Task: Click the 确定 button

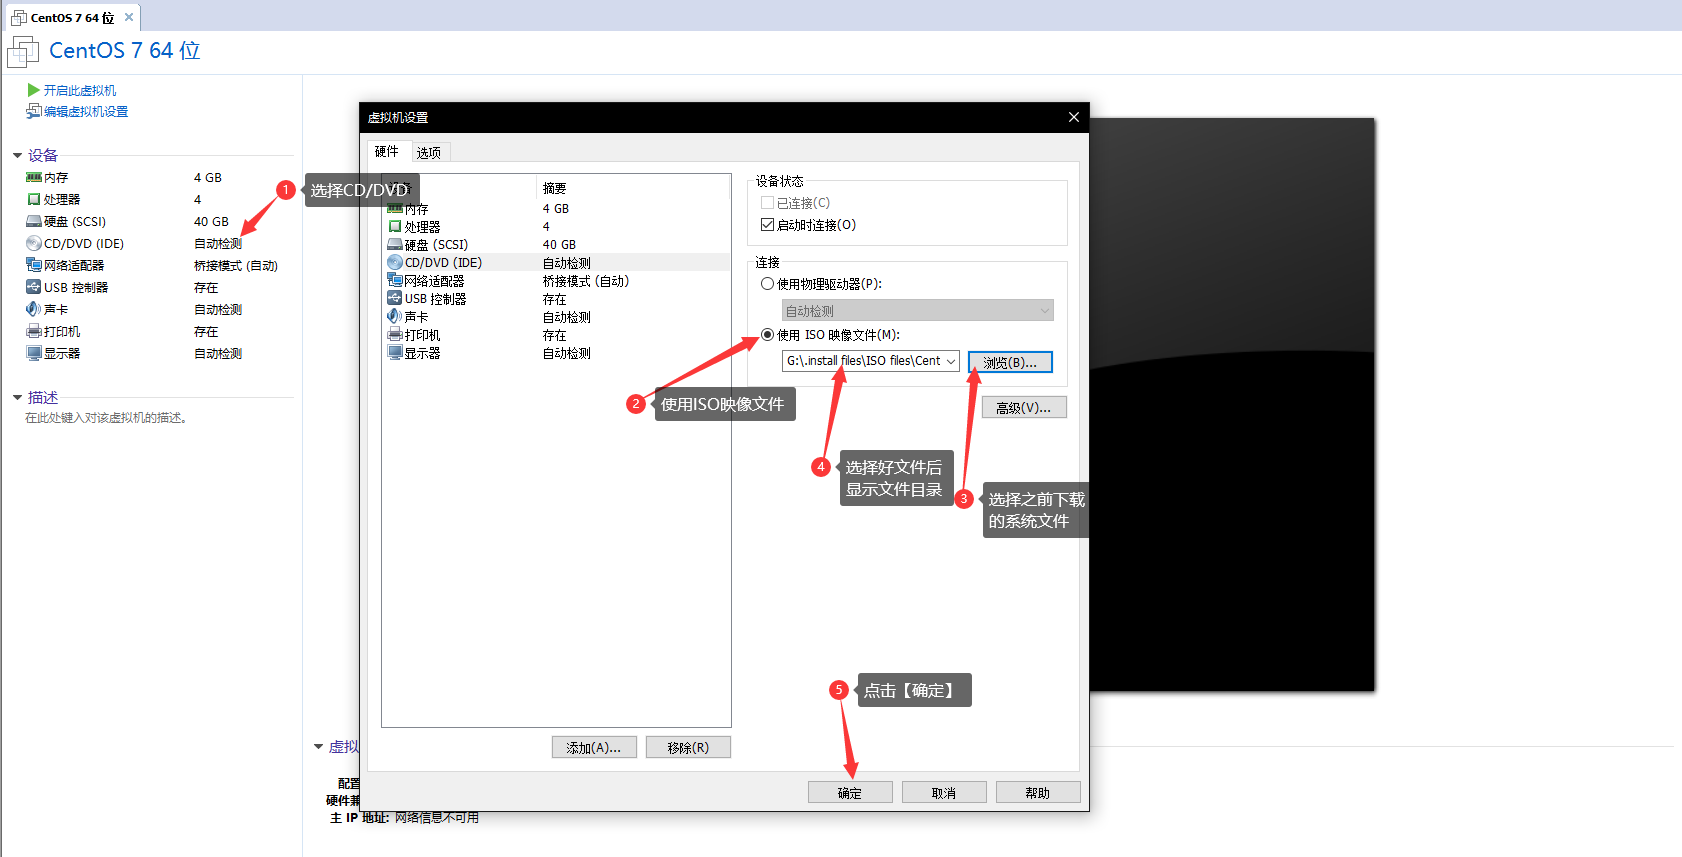Action: pyautogui.click(x=850, y=792)
